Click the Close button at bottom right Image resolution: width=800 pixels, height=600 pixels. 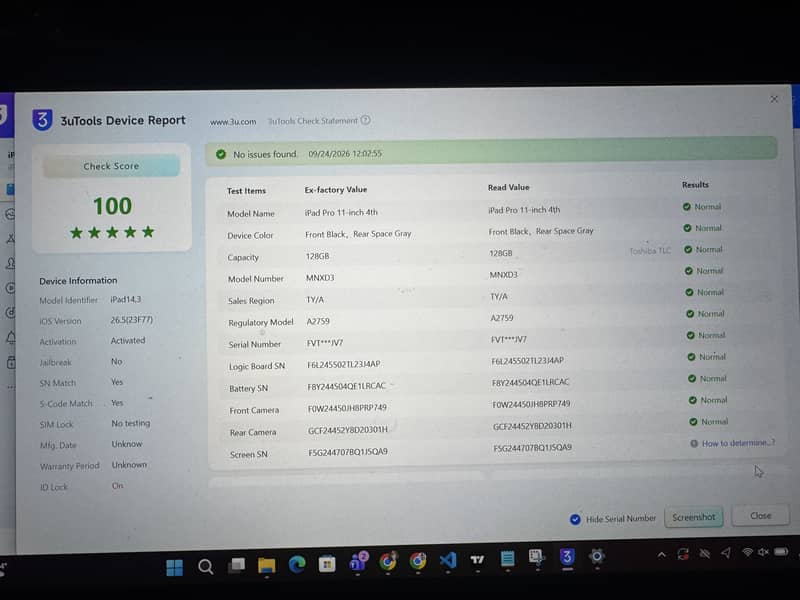point(761,516)
